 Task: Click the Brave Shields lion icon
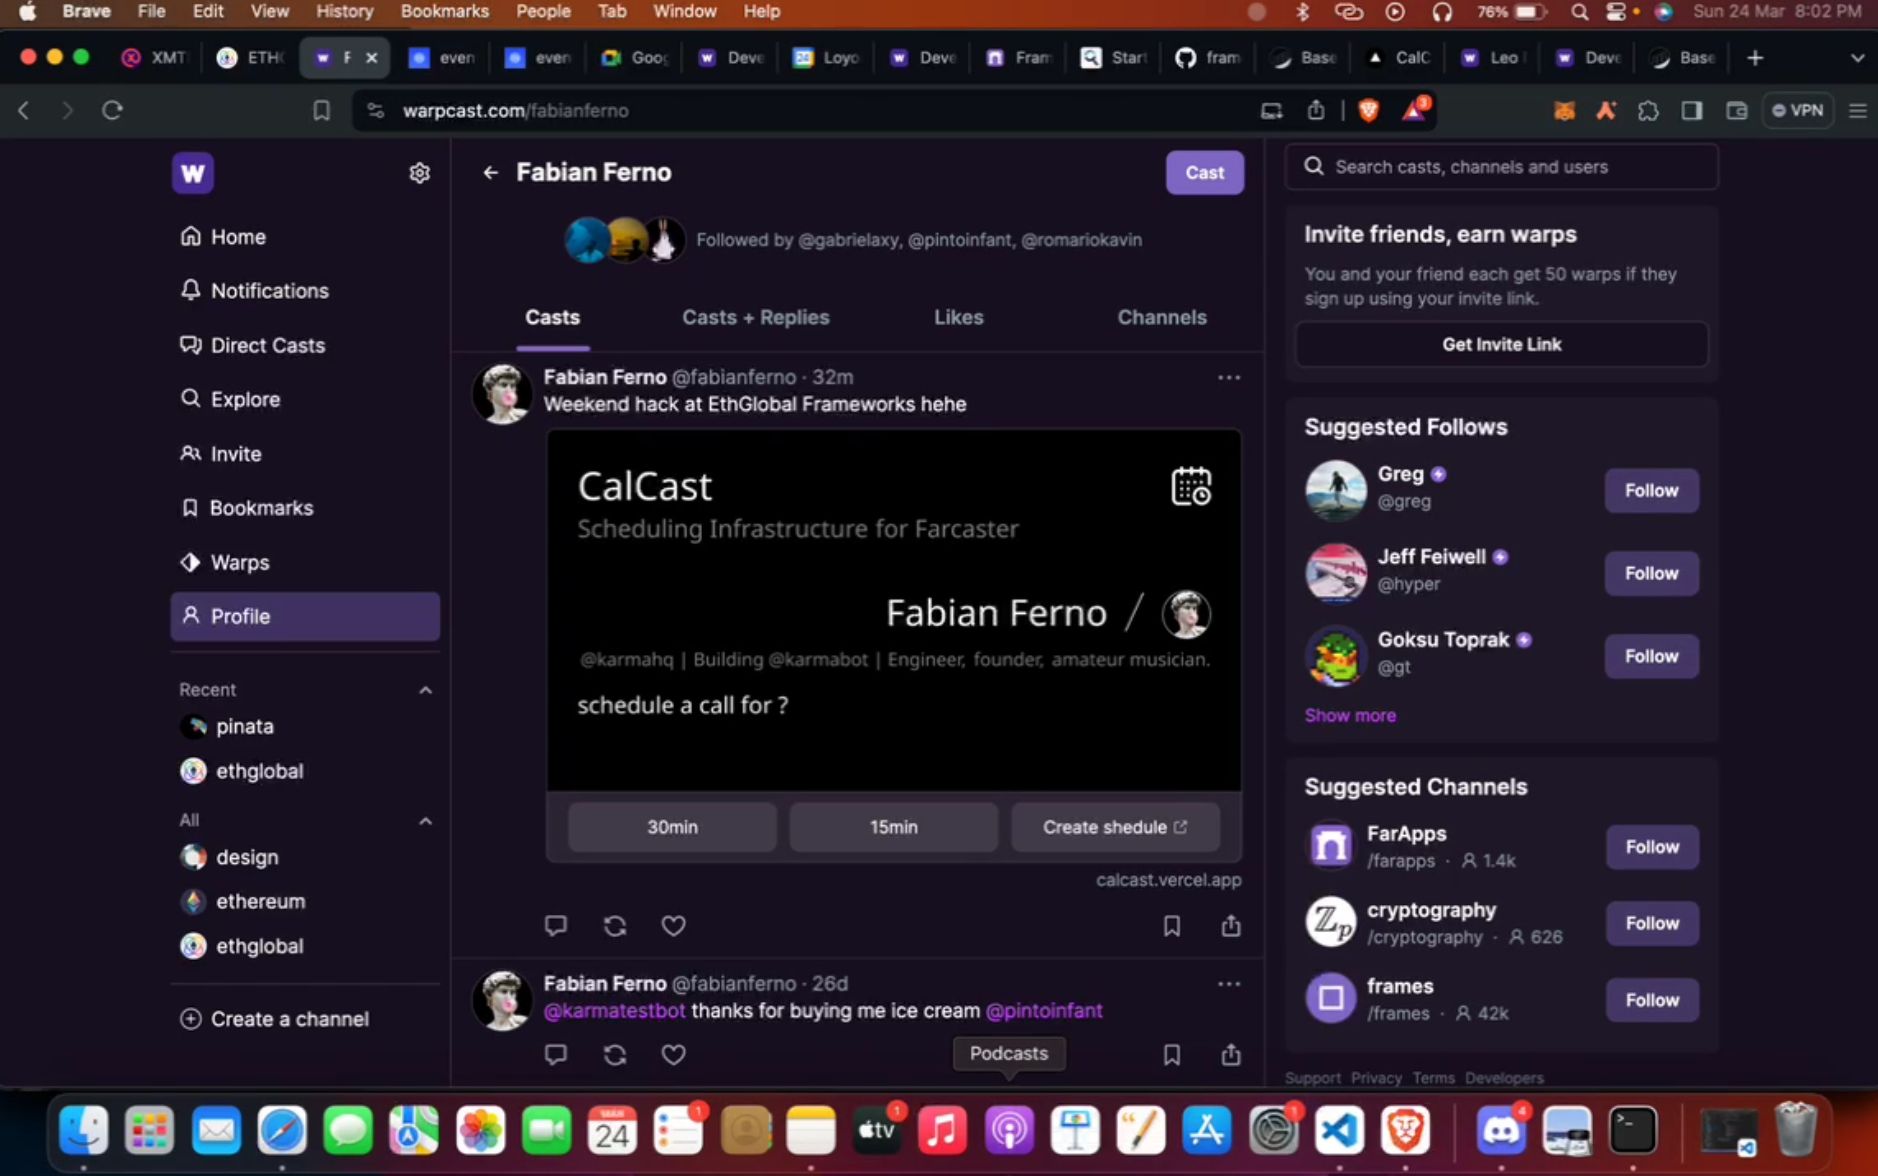click(x=1368, y=110)
